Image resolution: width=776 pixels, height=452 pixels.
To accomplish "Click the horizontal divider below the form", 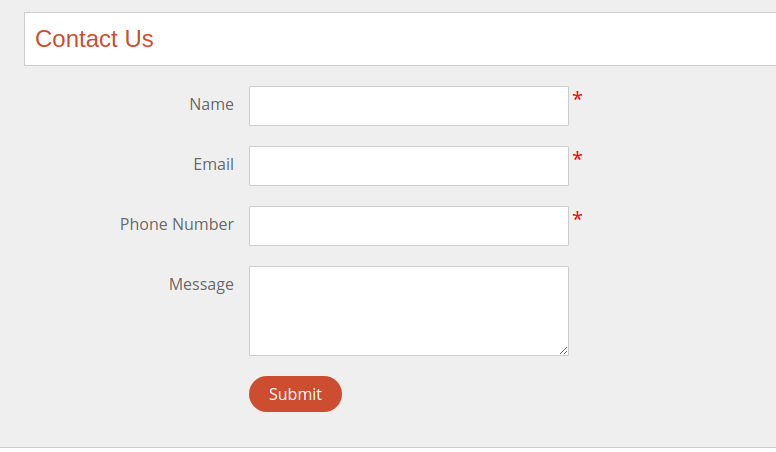I will (388, 447).
